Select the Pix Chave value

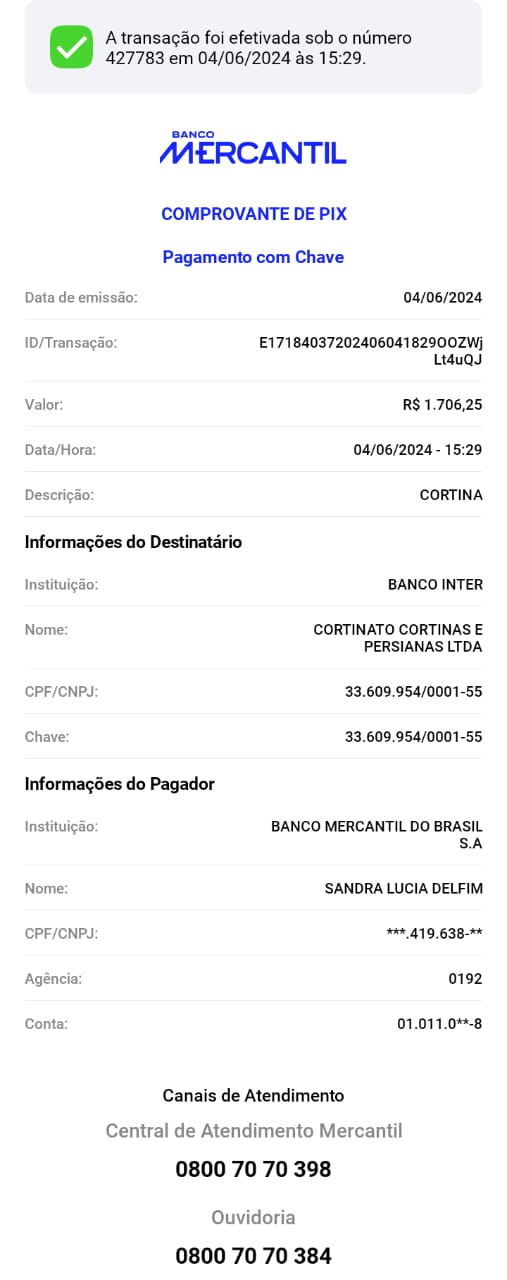tap(414, 737)
